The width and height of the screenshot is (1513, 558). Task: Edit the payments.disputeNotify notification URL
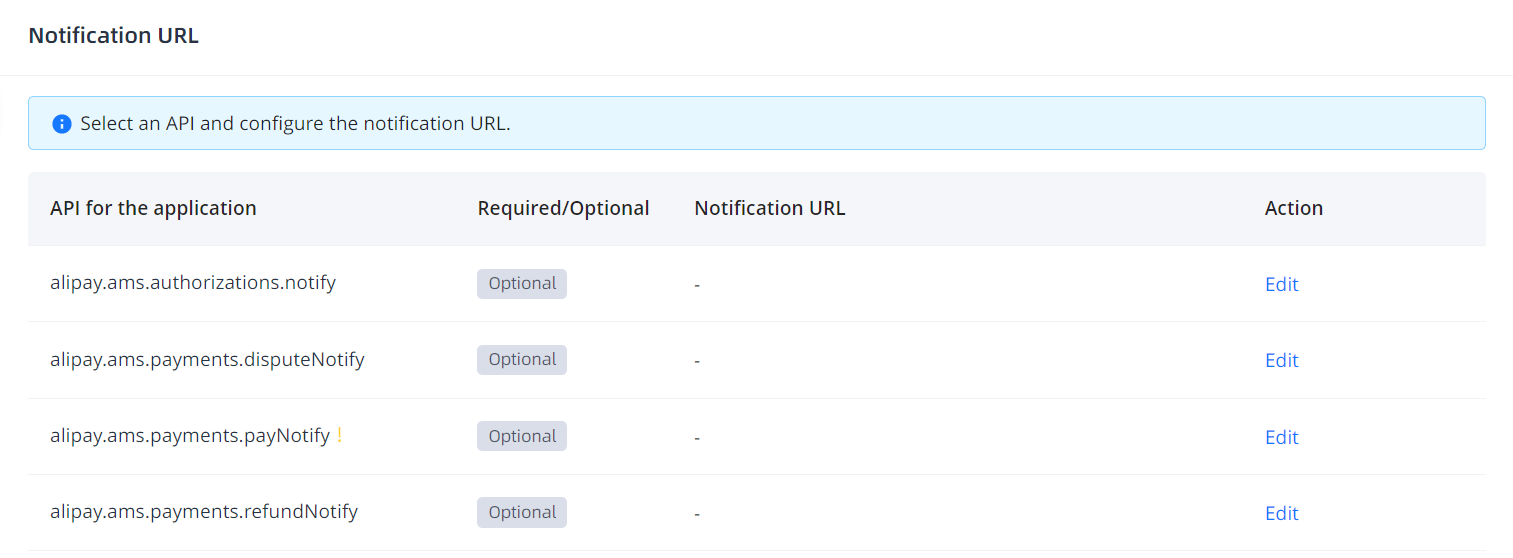coord(1281,360)
